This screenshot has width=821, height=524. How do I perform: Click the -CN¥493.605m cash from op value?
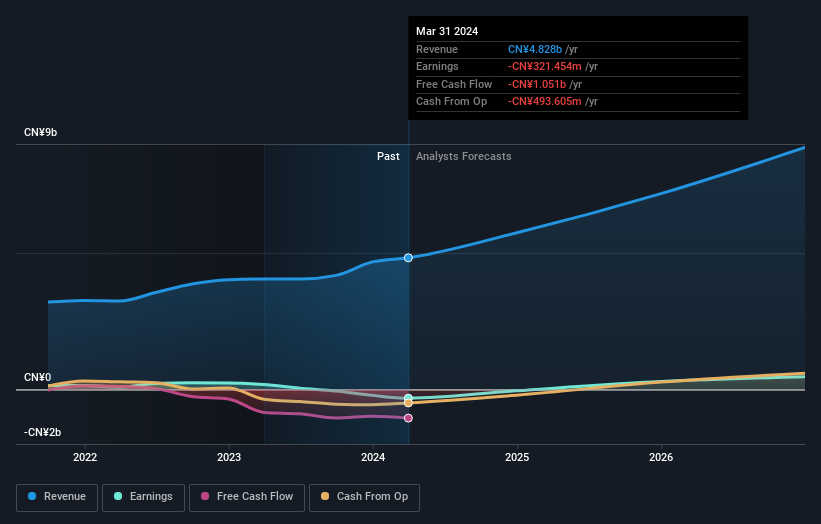[545, 102]
